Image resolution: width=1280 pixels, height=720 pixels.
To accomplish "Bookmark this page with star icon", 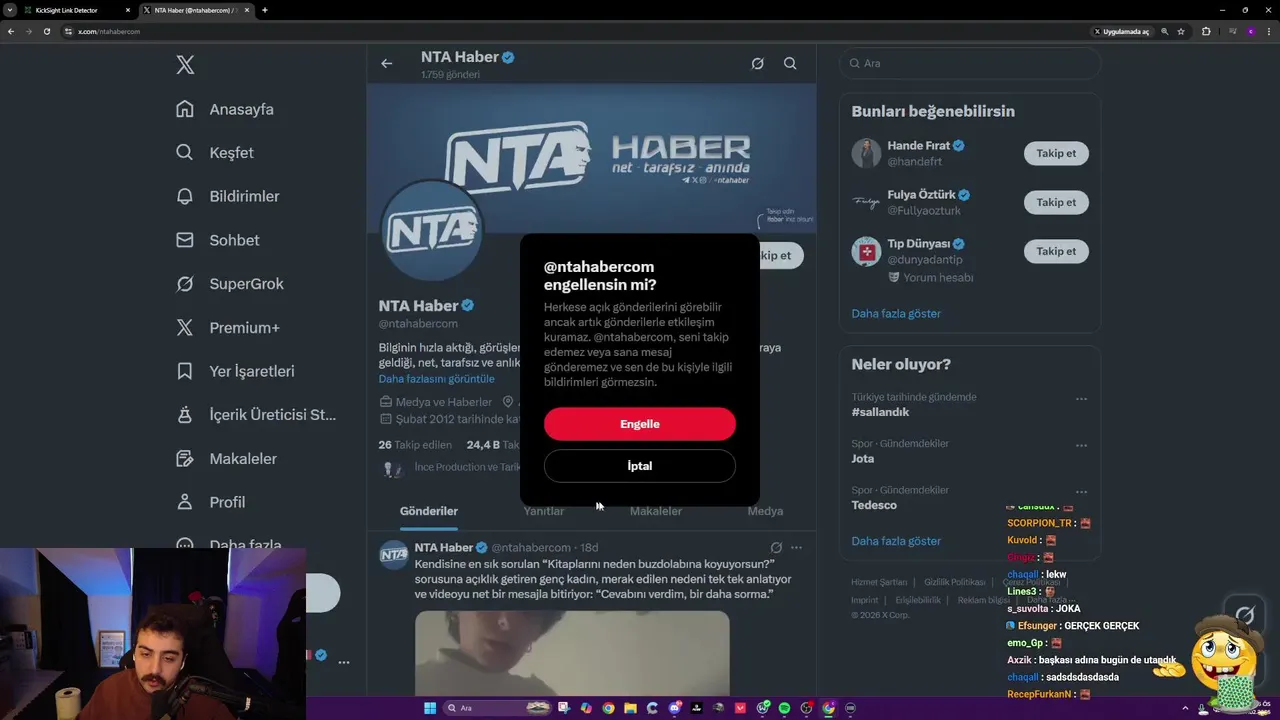I will [1181, 31].
